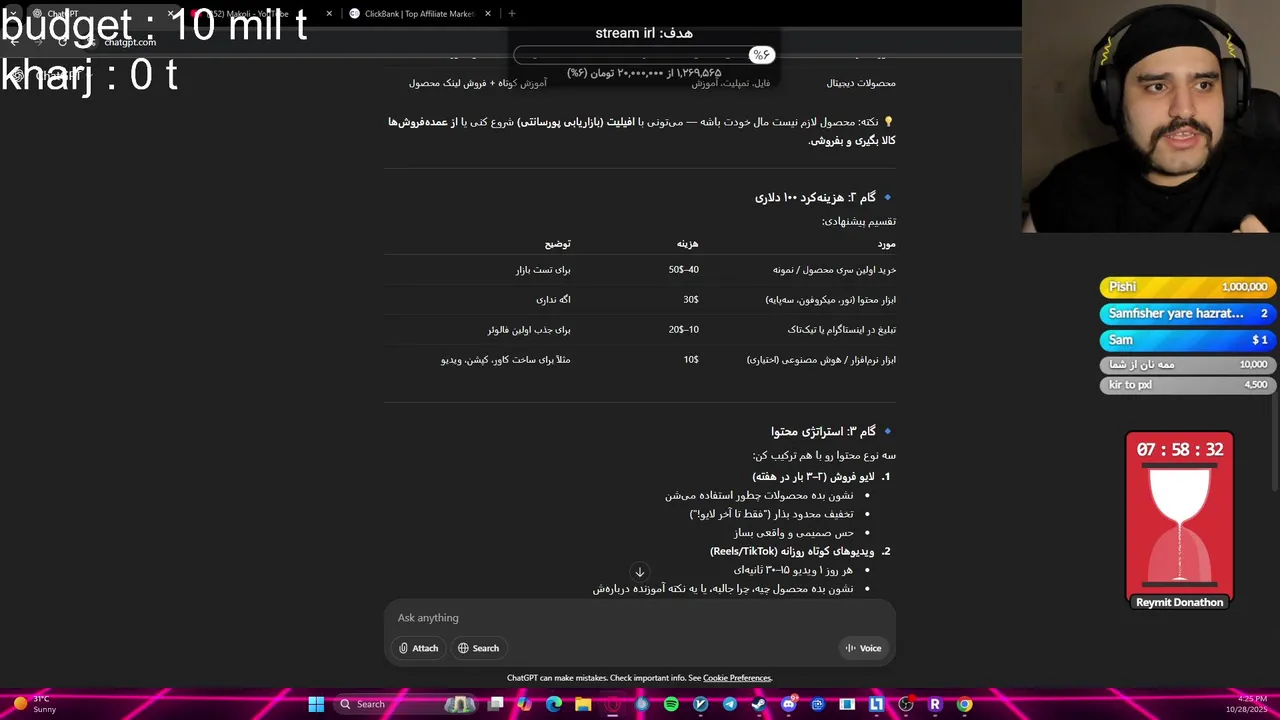Click the heading 'گام ۲: هزینه‌کرد ۱۰۰ دلاری'
The image size is (1280, 720).
(x=815, y=197)
